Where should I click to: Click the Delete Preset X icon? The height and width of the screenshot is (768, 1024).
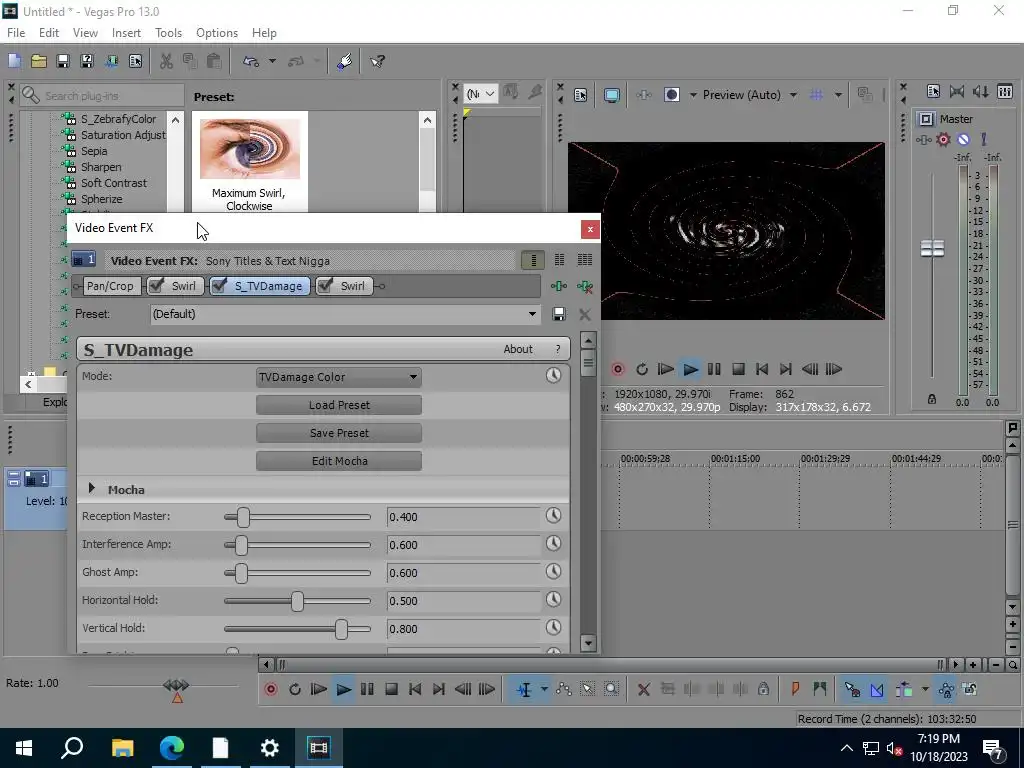click(585, 314)
